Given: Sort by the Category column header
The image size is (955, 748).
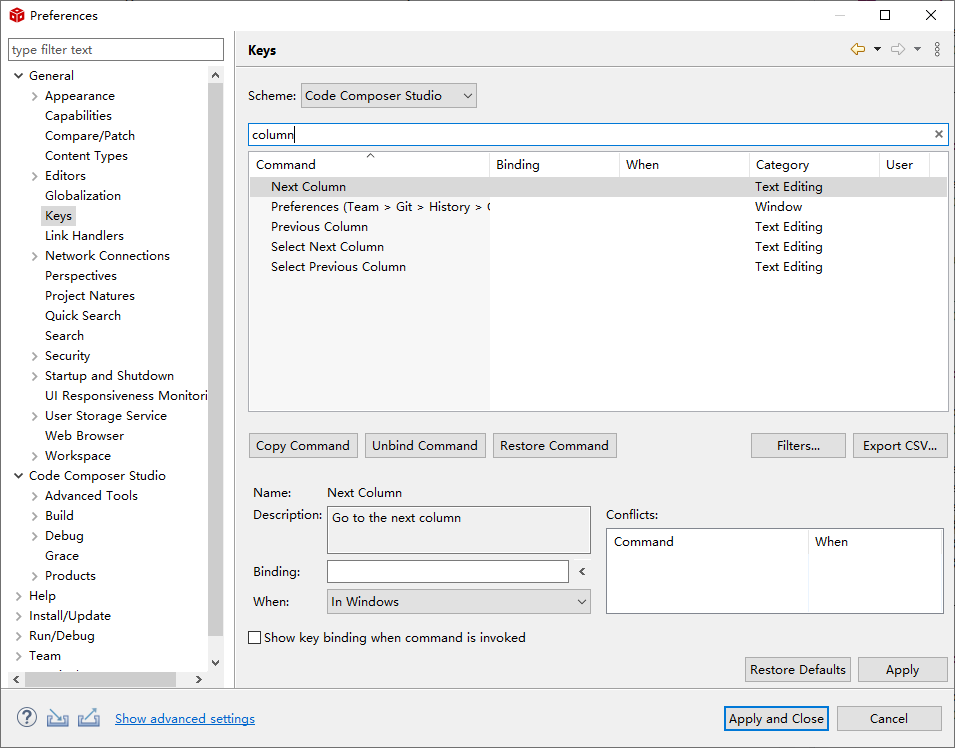Looking at the screenshot, I should tap(782, 165).
